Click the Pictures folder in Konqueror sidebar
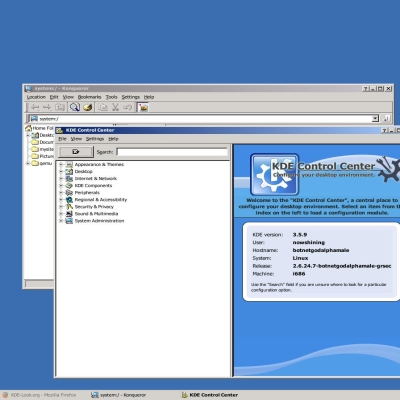The image size is (400, 400). pyautogui.click(x=35, y=156)
